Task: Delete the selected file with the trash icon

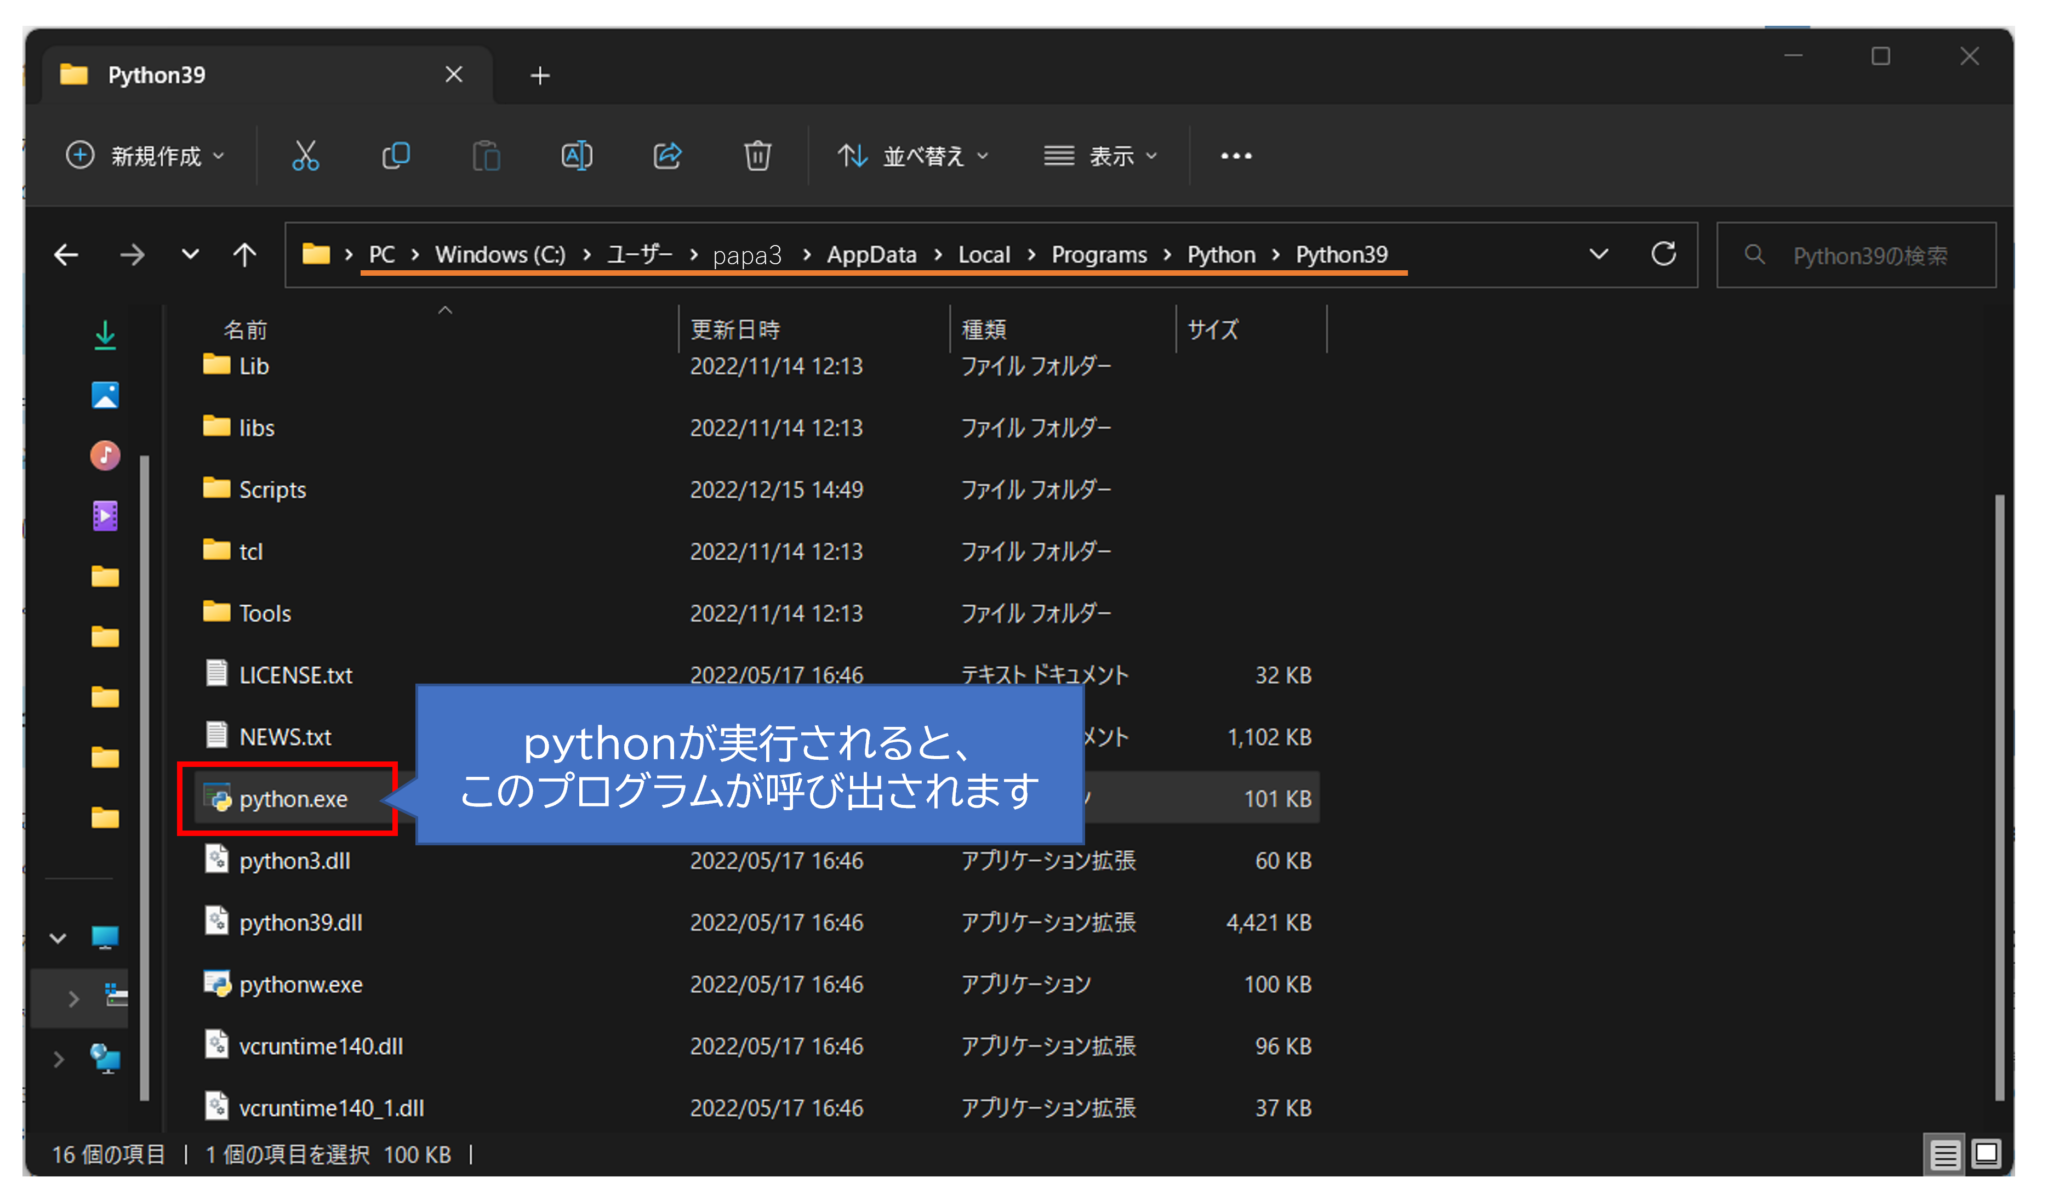Action: (758, 156)
